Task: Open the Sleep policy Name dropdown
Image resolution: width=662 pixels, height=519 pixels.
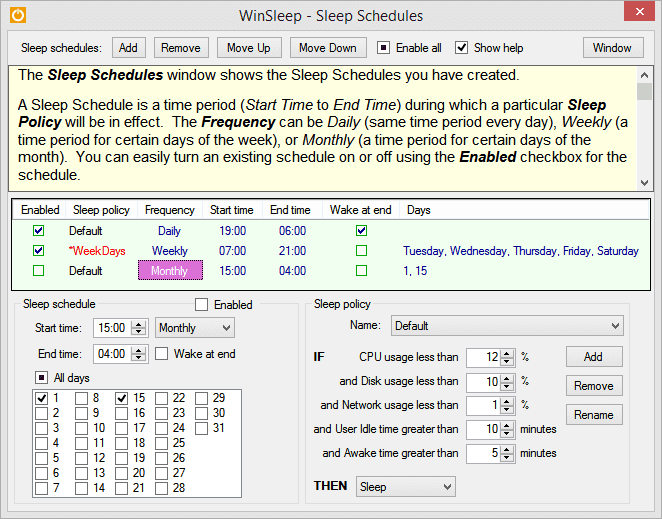Action: point(507,326)
